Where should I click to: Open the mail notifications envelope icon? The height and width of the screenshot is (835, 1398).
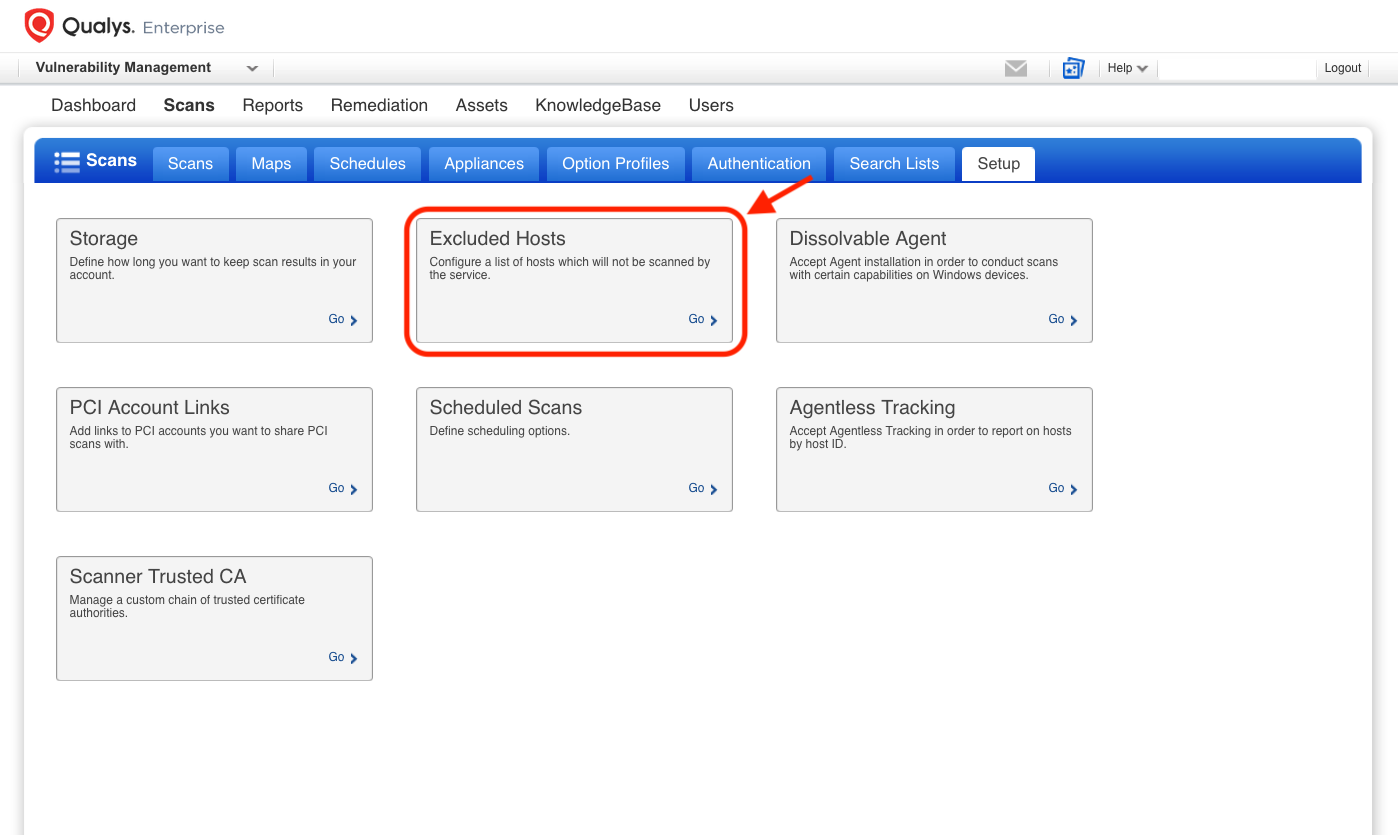tap(1016, 68)
